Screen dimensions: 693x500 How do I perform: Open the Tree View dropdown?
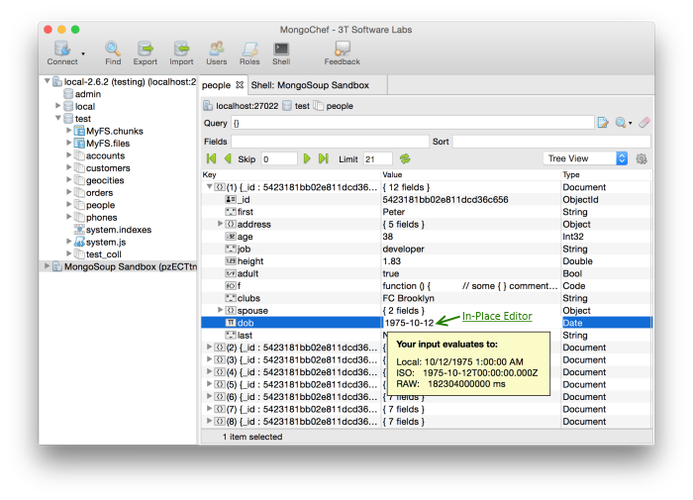click(x=585, y=158)
